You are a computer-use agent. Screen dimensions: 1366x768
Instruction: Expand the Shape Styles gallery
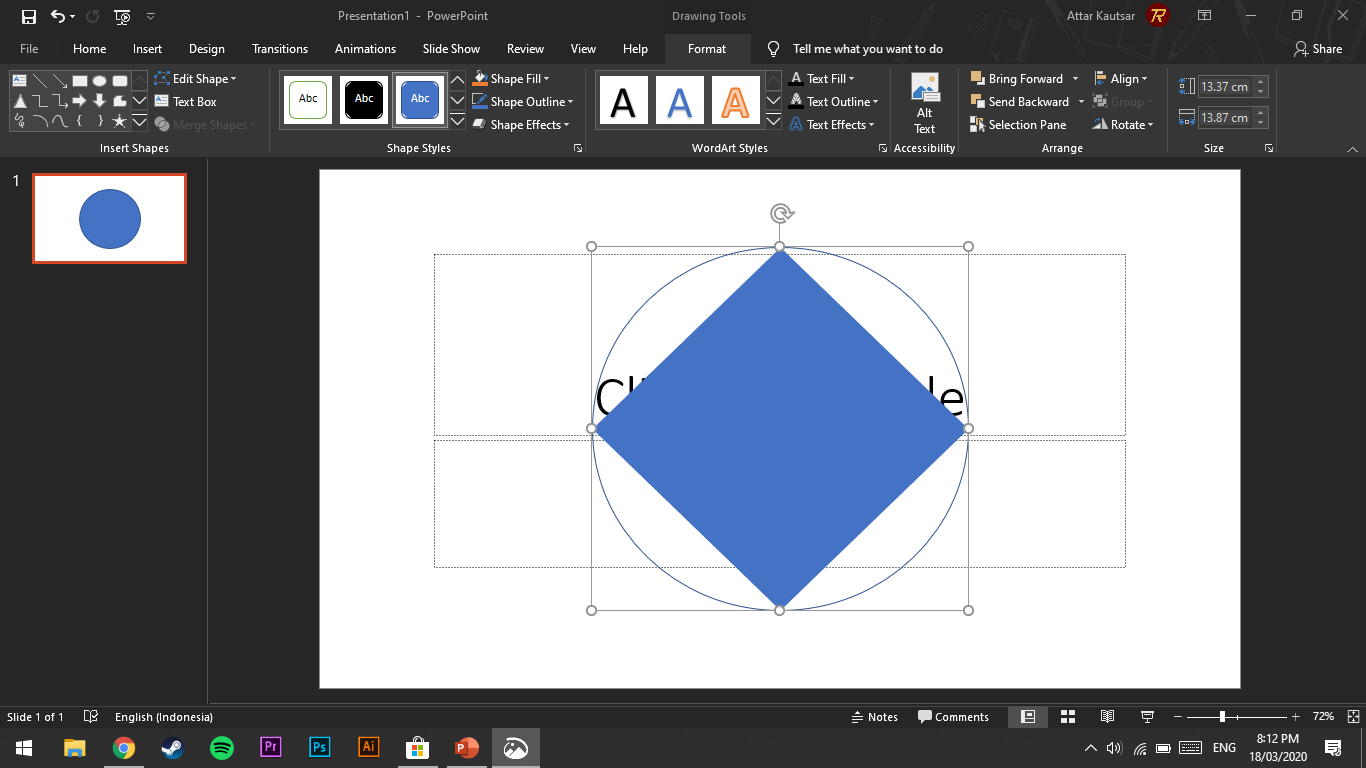pyautogui.click(x=457, y=121)
